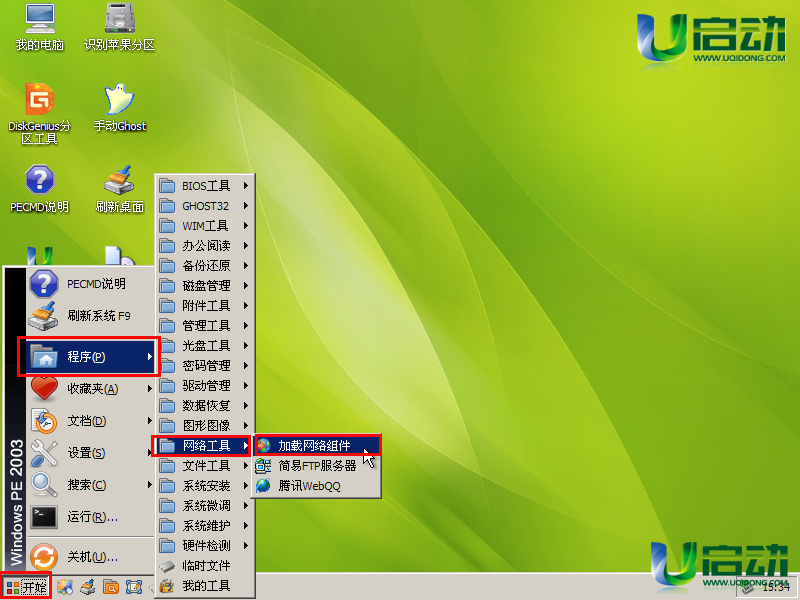This screenshot has height=600, width=800.
Task: Open the 磁盘管理 folder submenu
Action: (205, 286)
